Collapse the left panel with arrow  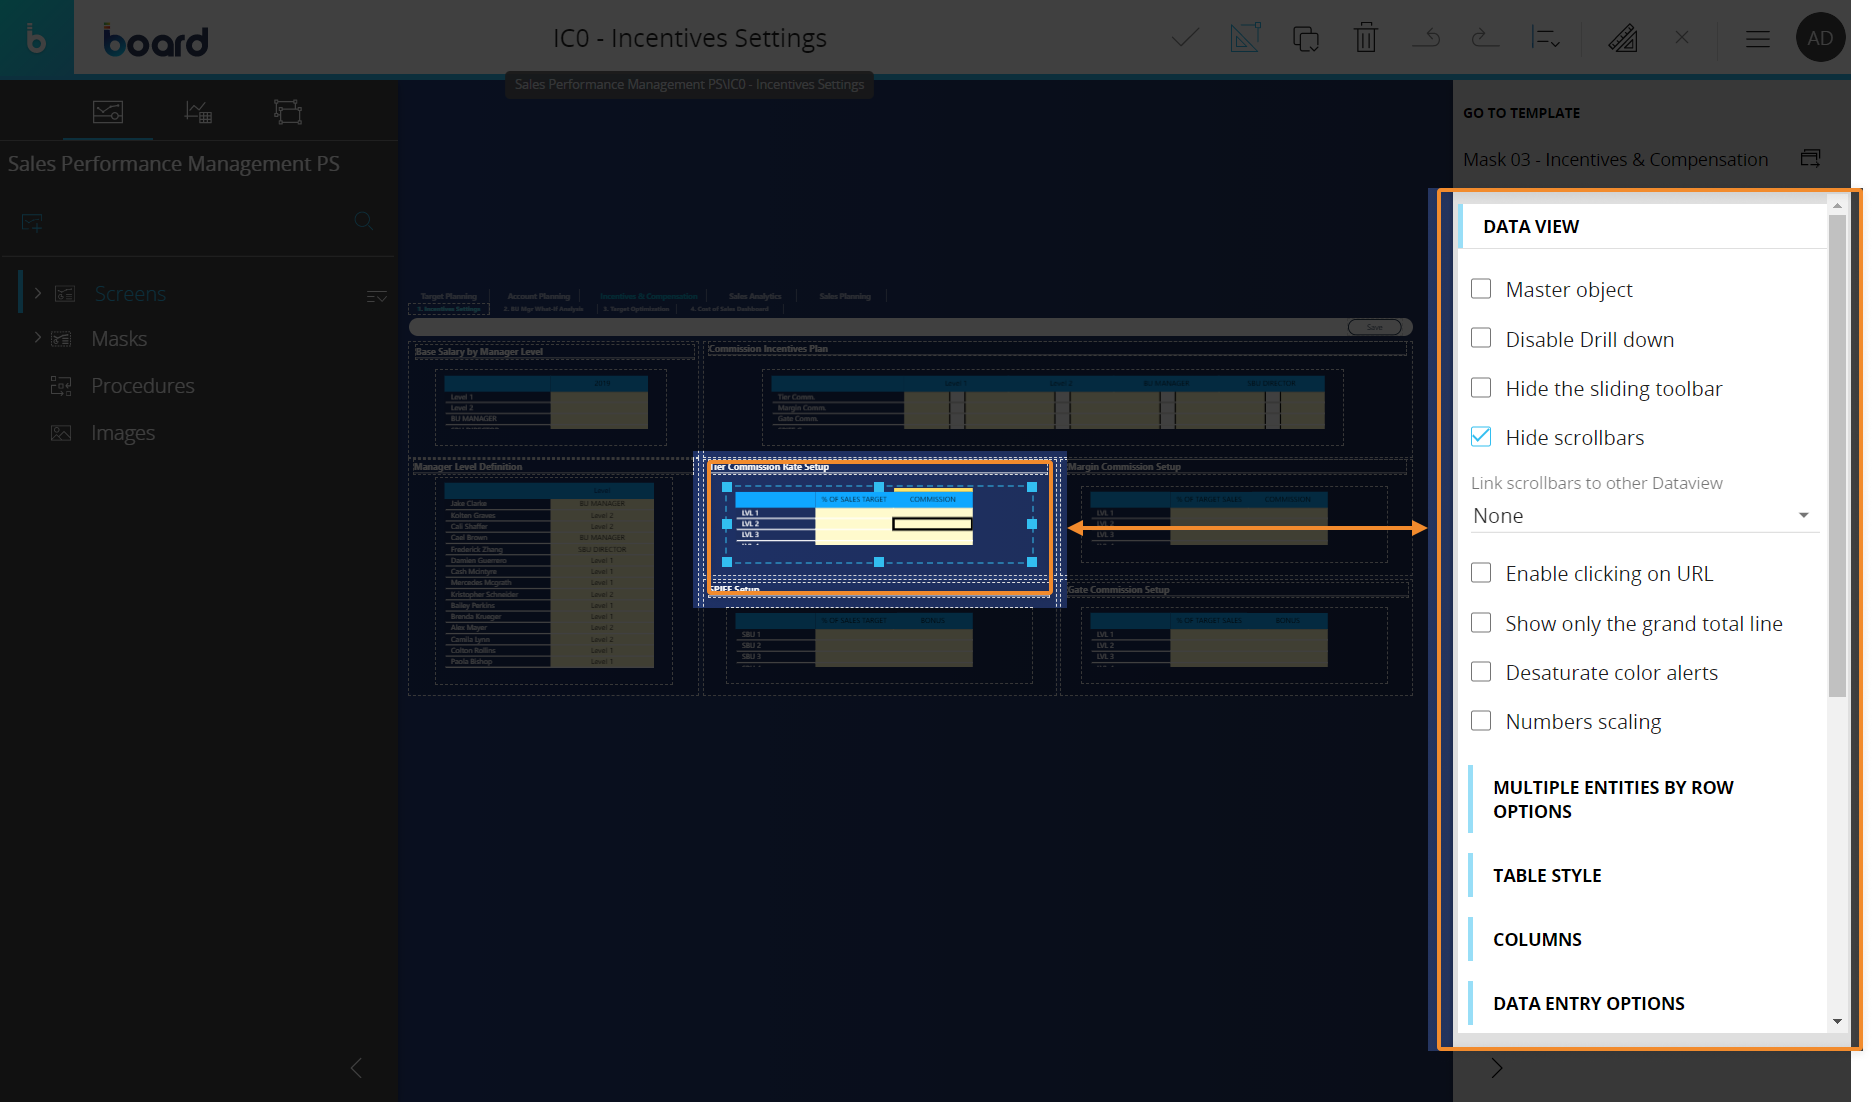coord(356,1068)
